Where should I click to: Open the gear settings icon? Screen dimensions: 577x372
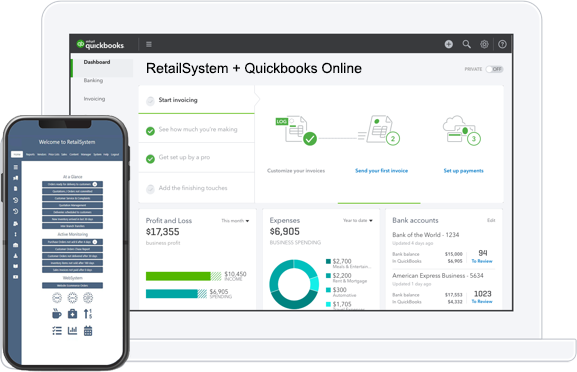pyautogui.click(x=484, y=45)
